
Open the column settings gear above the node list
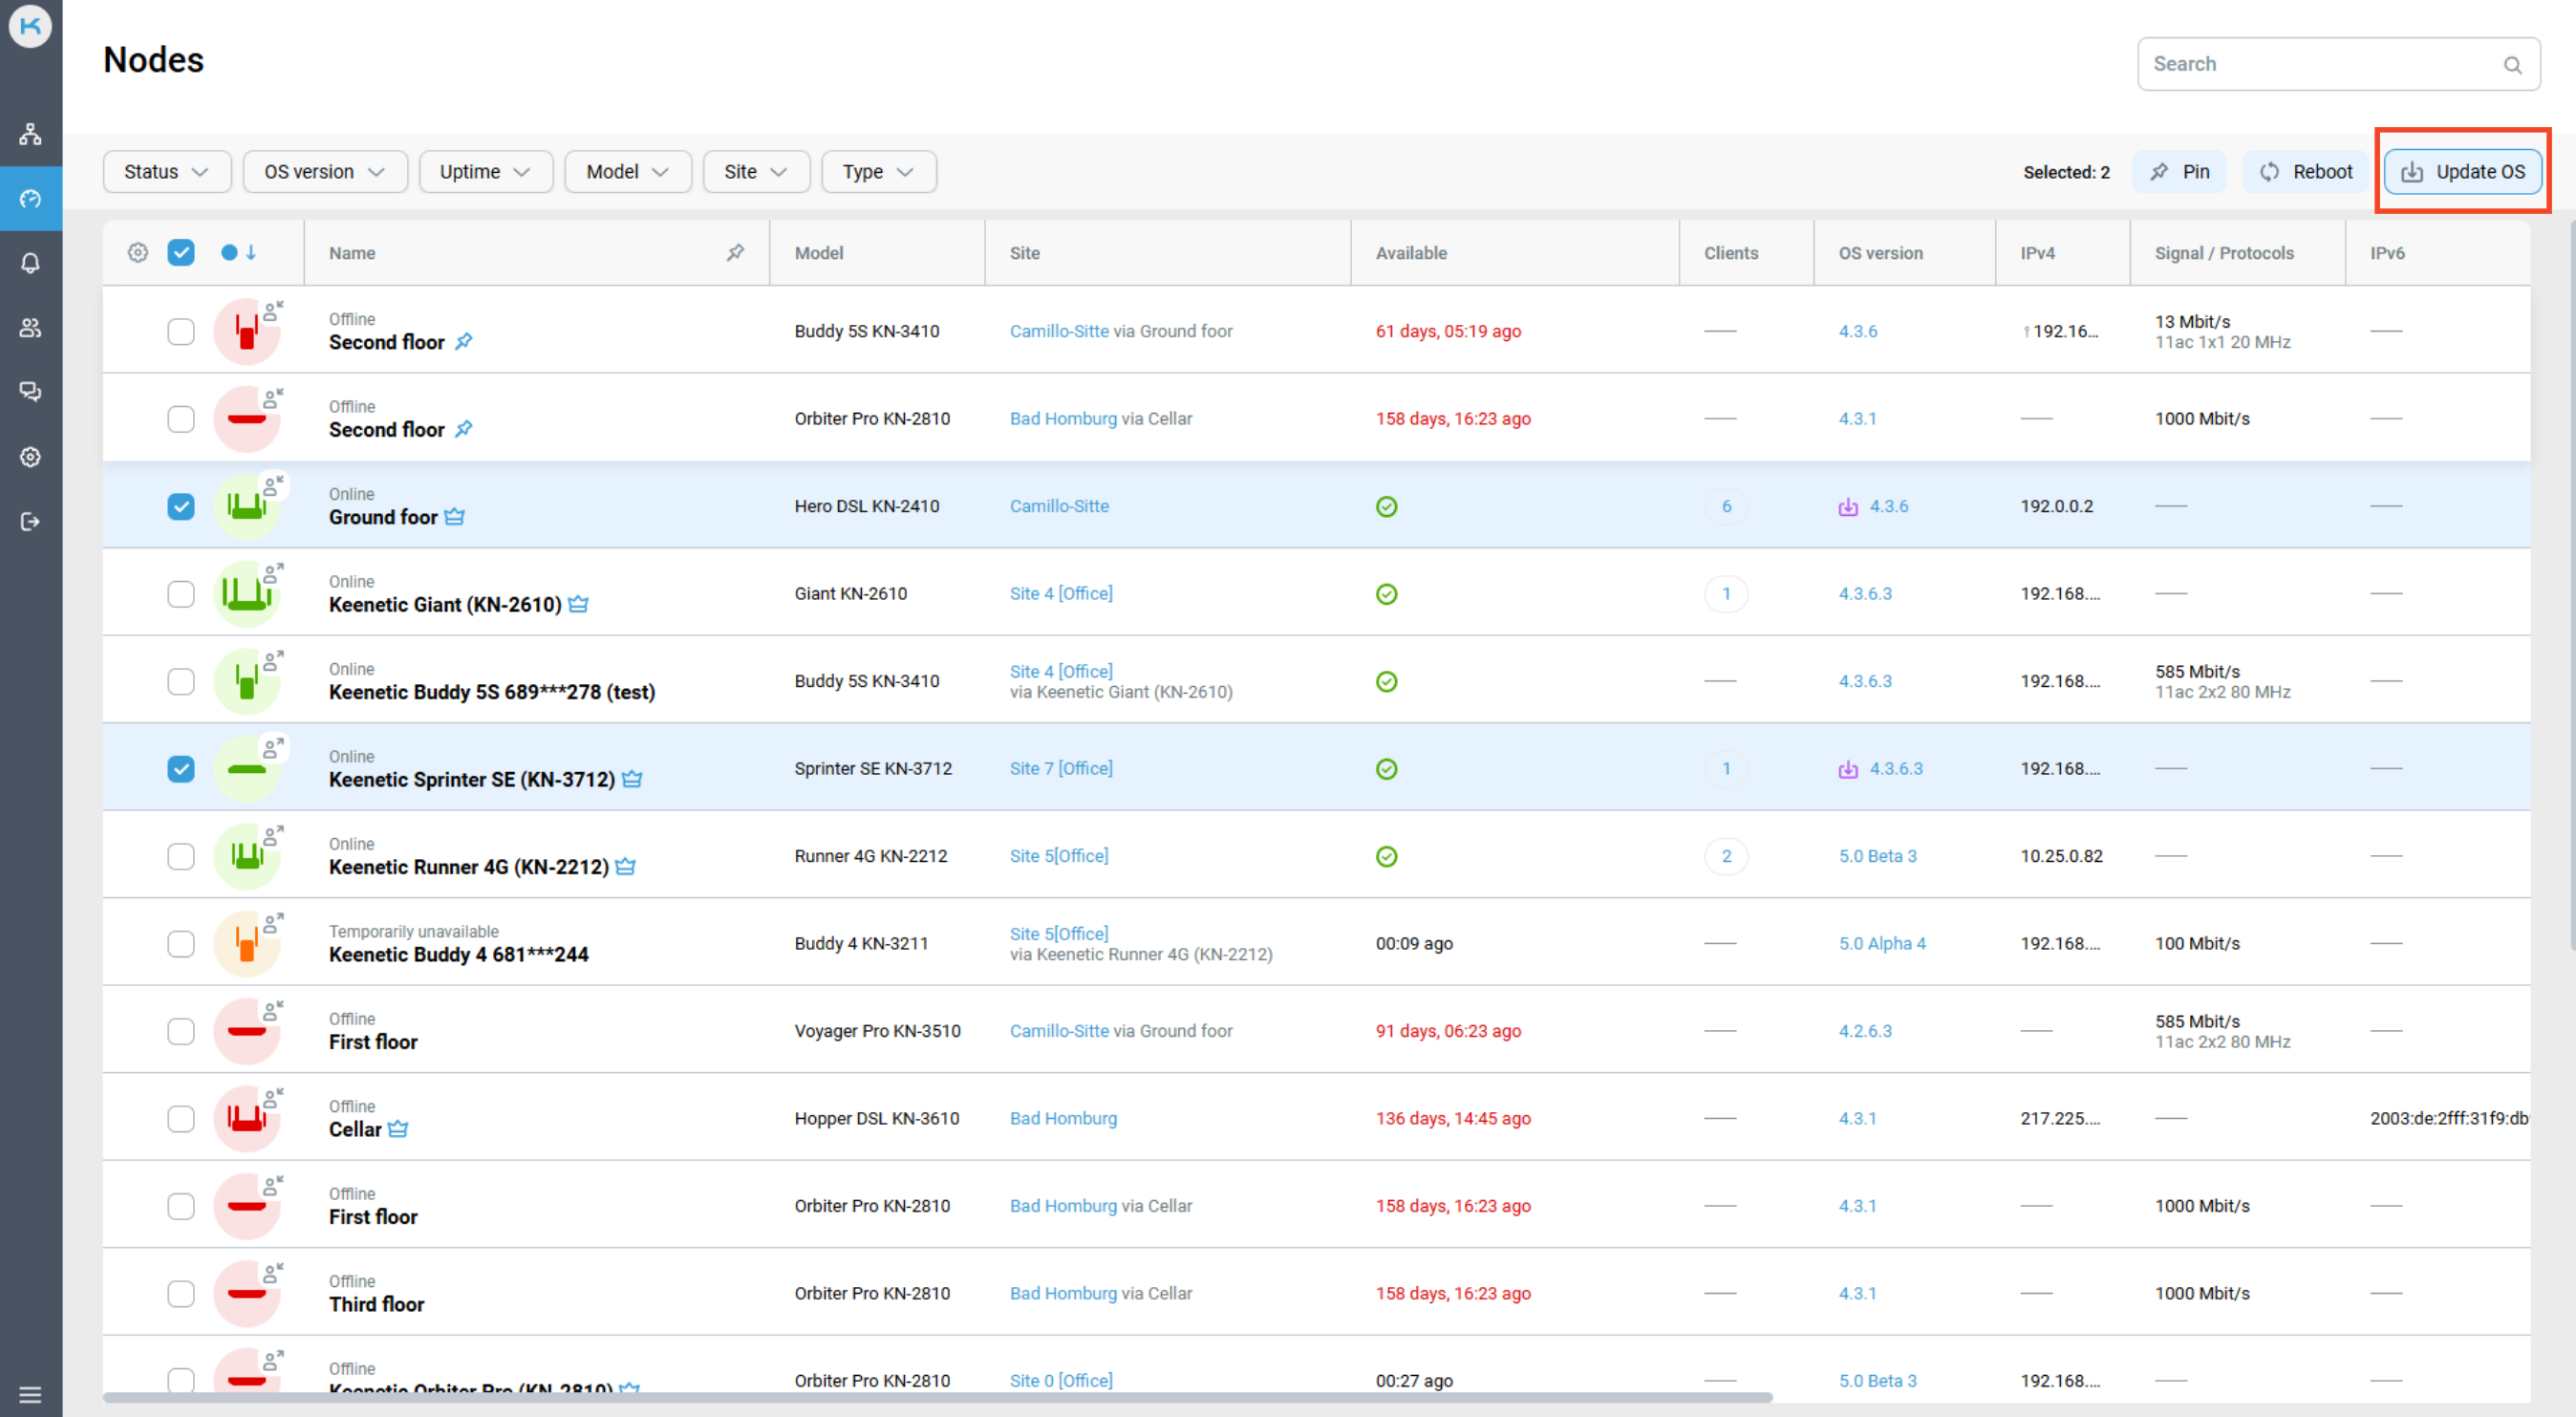coord(137,253)
